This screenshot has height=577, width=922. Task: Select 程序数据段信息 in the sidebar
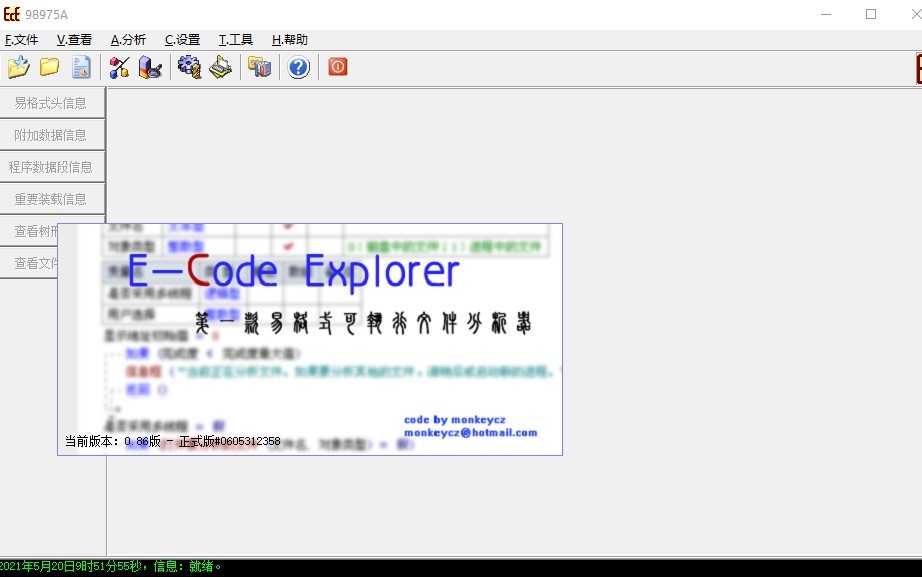(x=52, y=166)
